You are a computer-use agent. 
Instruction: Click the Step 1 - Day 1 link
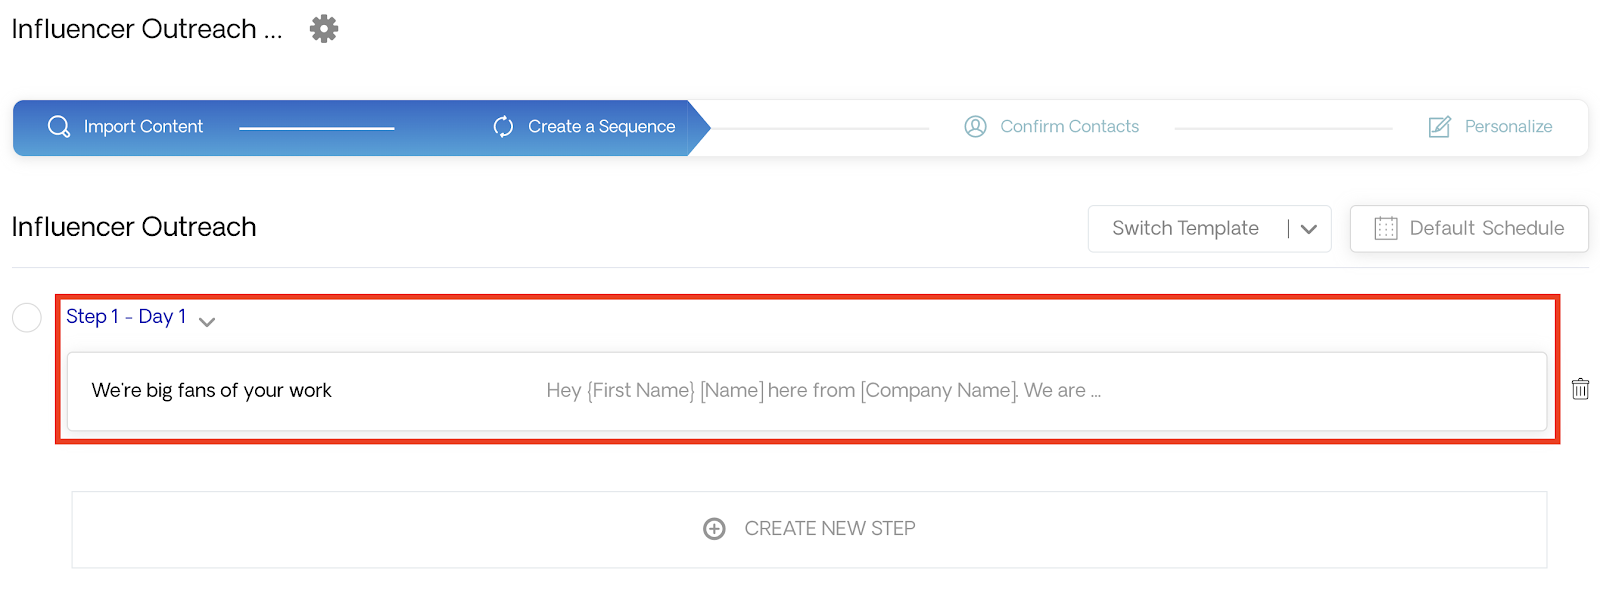point(126,317)
